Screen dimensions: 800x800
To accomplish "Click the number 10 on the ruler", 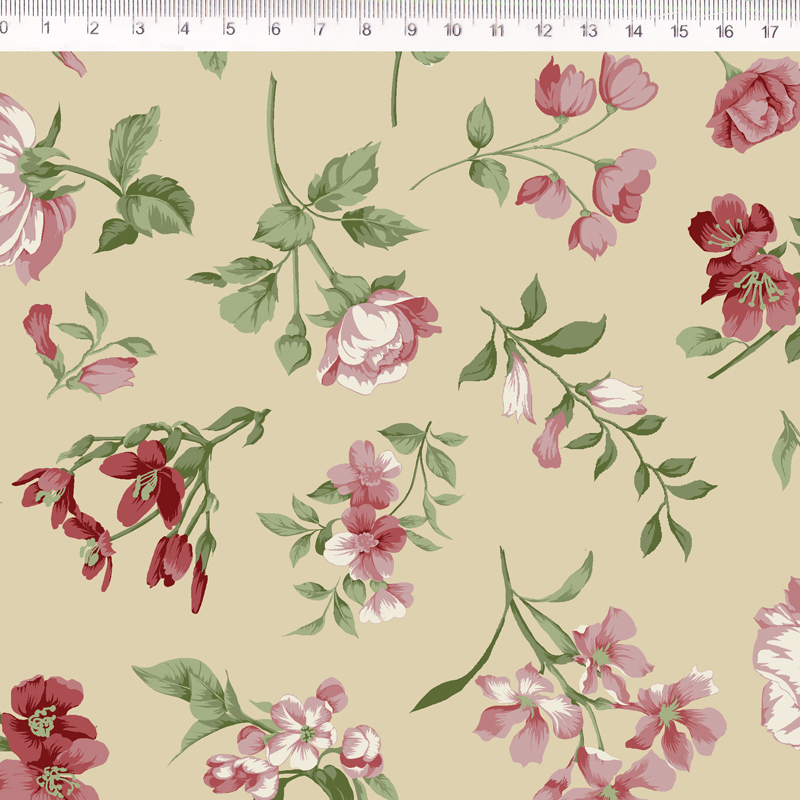I will pos(452,30).
